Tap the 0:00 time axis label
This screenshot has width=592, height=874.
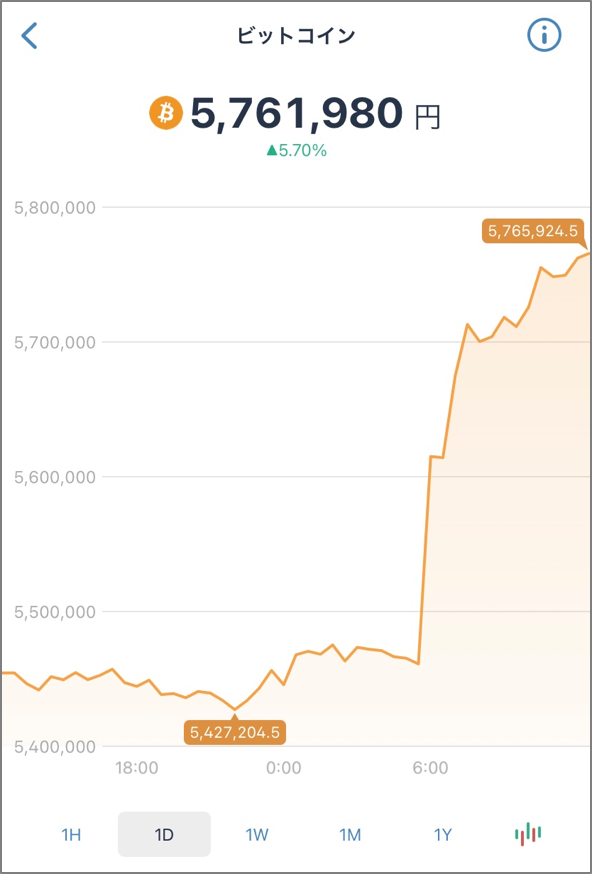(x=284, y=768)
